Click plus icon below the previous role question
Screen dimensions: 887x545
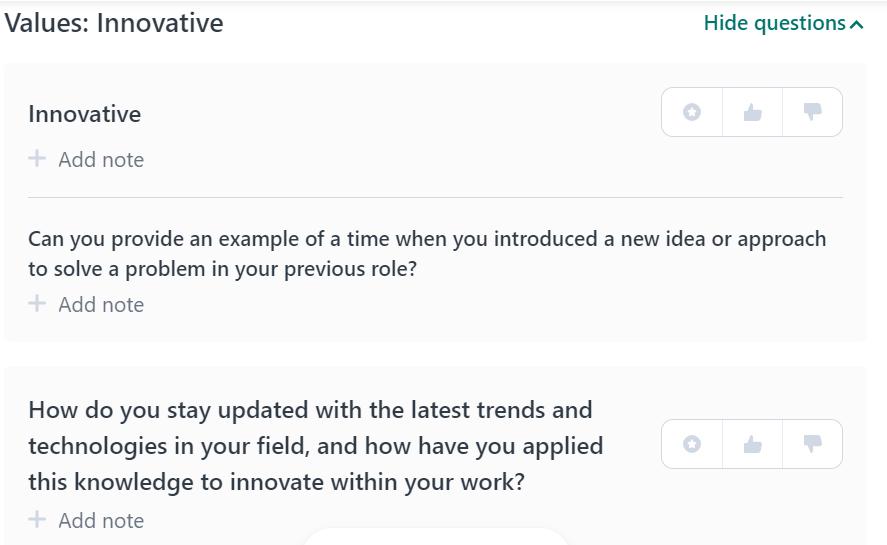37,303
